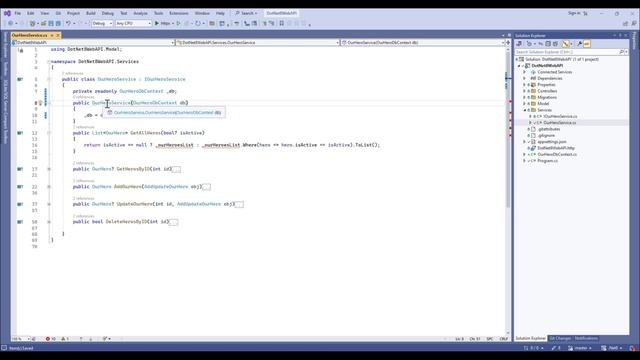
Task: Click the Start Without Debugging outline play icon
Action: pyautogui.click(x=178, y=24)
